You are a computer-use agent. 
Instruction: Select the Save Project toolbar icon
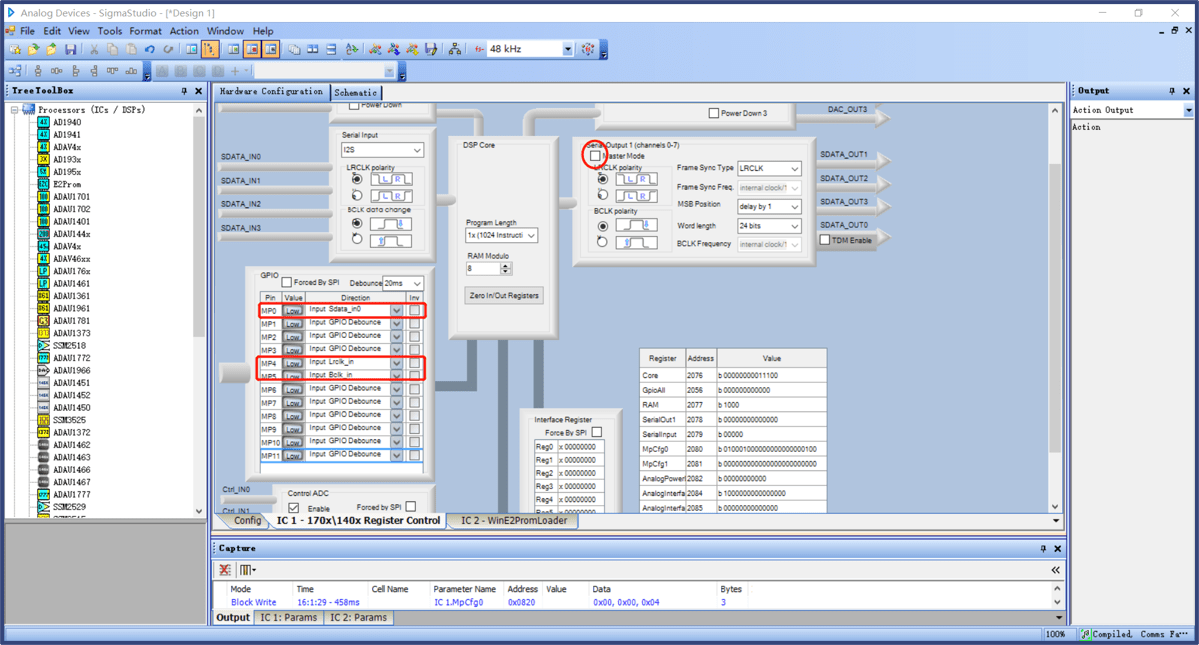(71, 48)
